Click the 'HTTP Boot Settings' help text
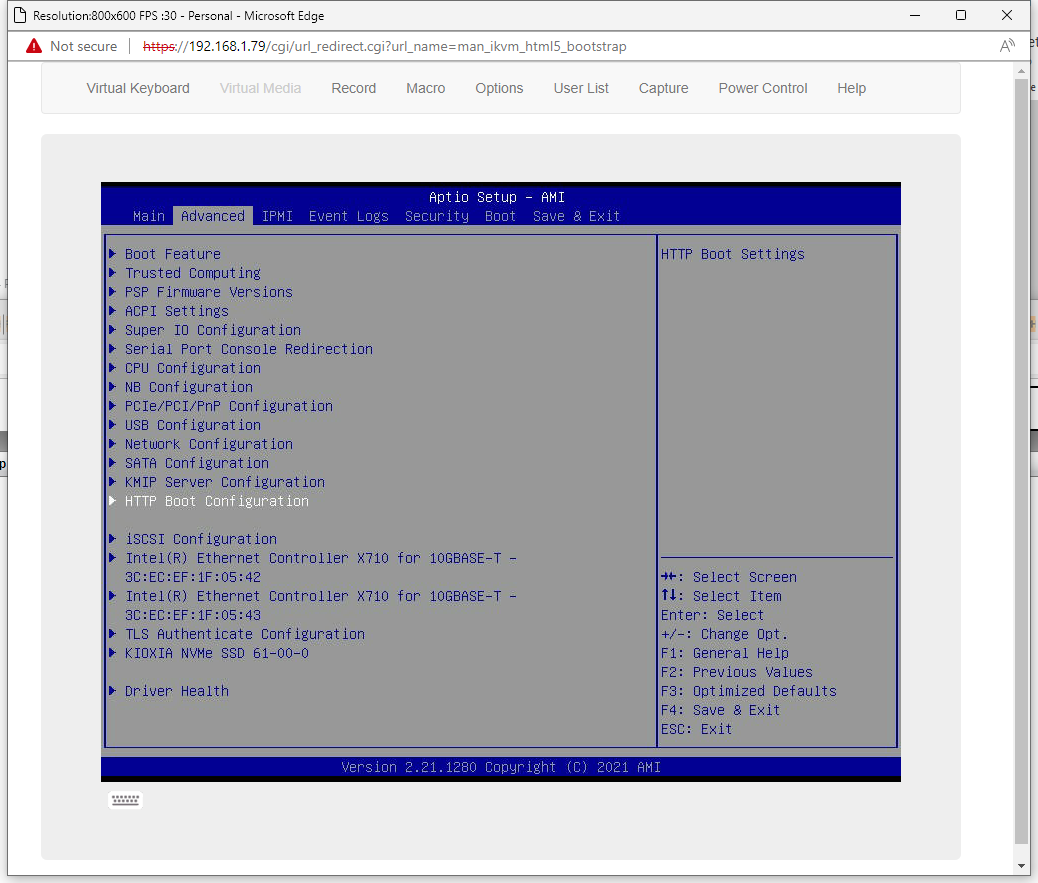 [x=733, y=254]
